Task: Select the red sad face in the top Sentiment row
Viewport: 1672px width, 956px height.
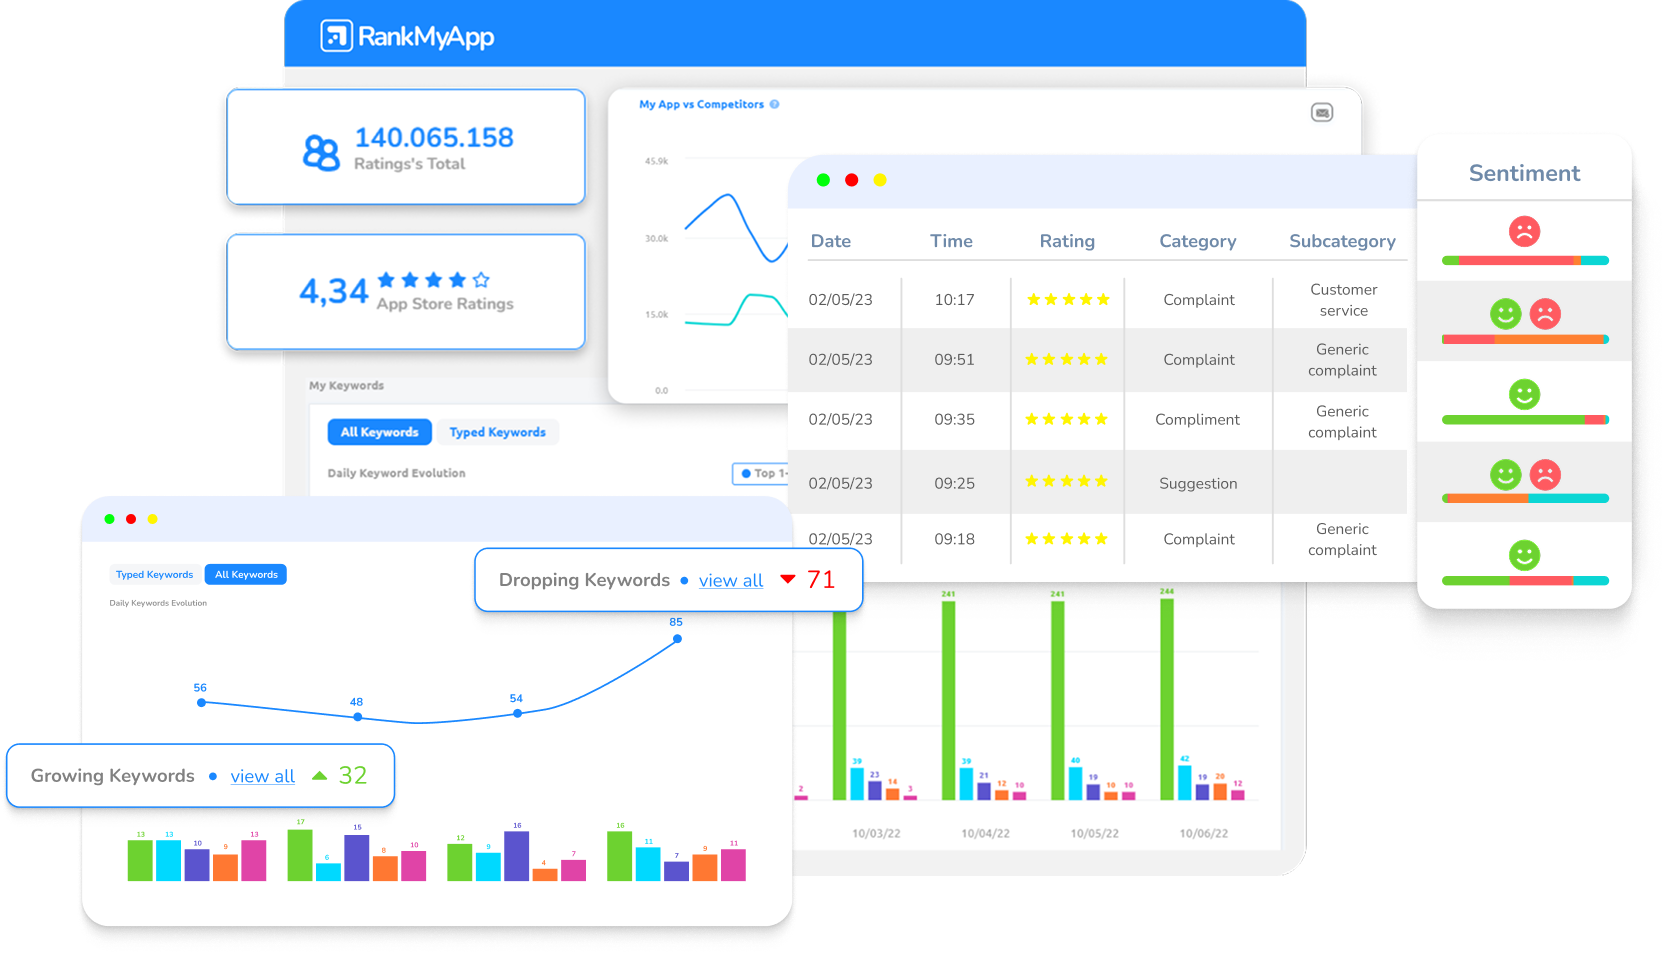Action: click(1523, 233)
